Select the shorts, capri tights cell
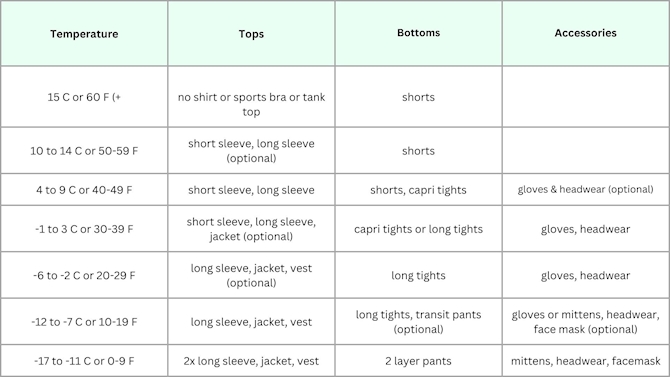 coord(418,189)
